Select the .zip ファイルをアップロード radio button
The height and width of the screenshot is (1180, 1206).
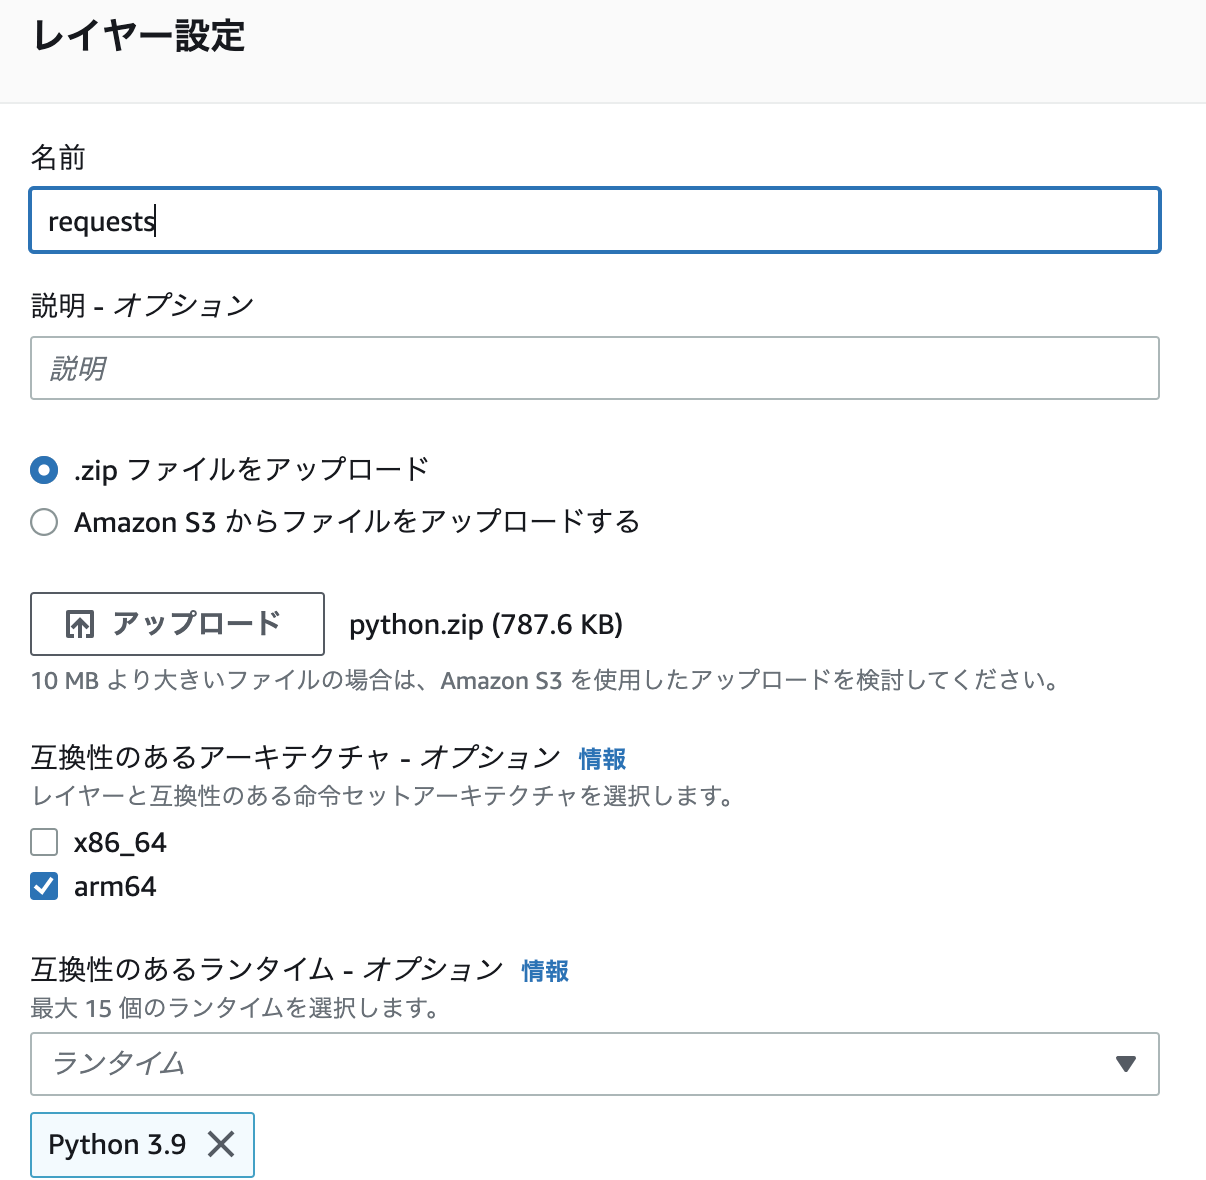pyautogui.click(x=44, y=469)
